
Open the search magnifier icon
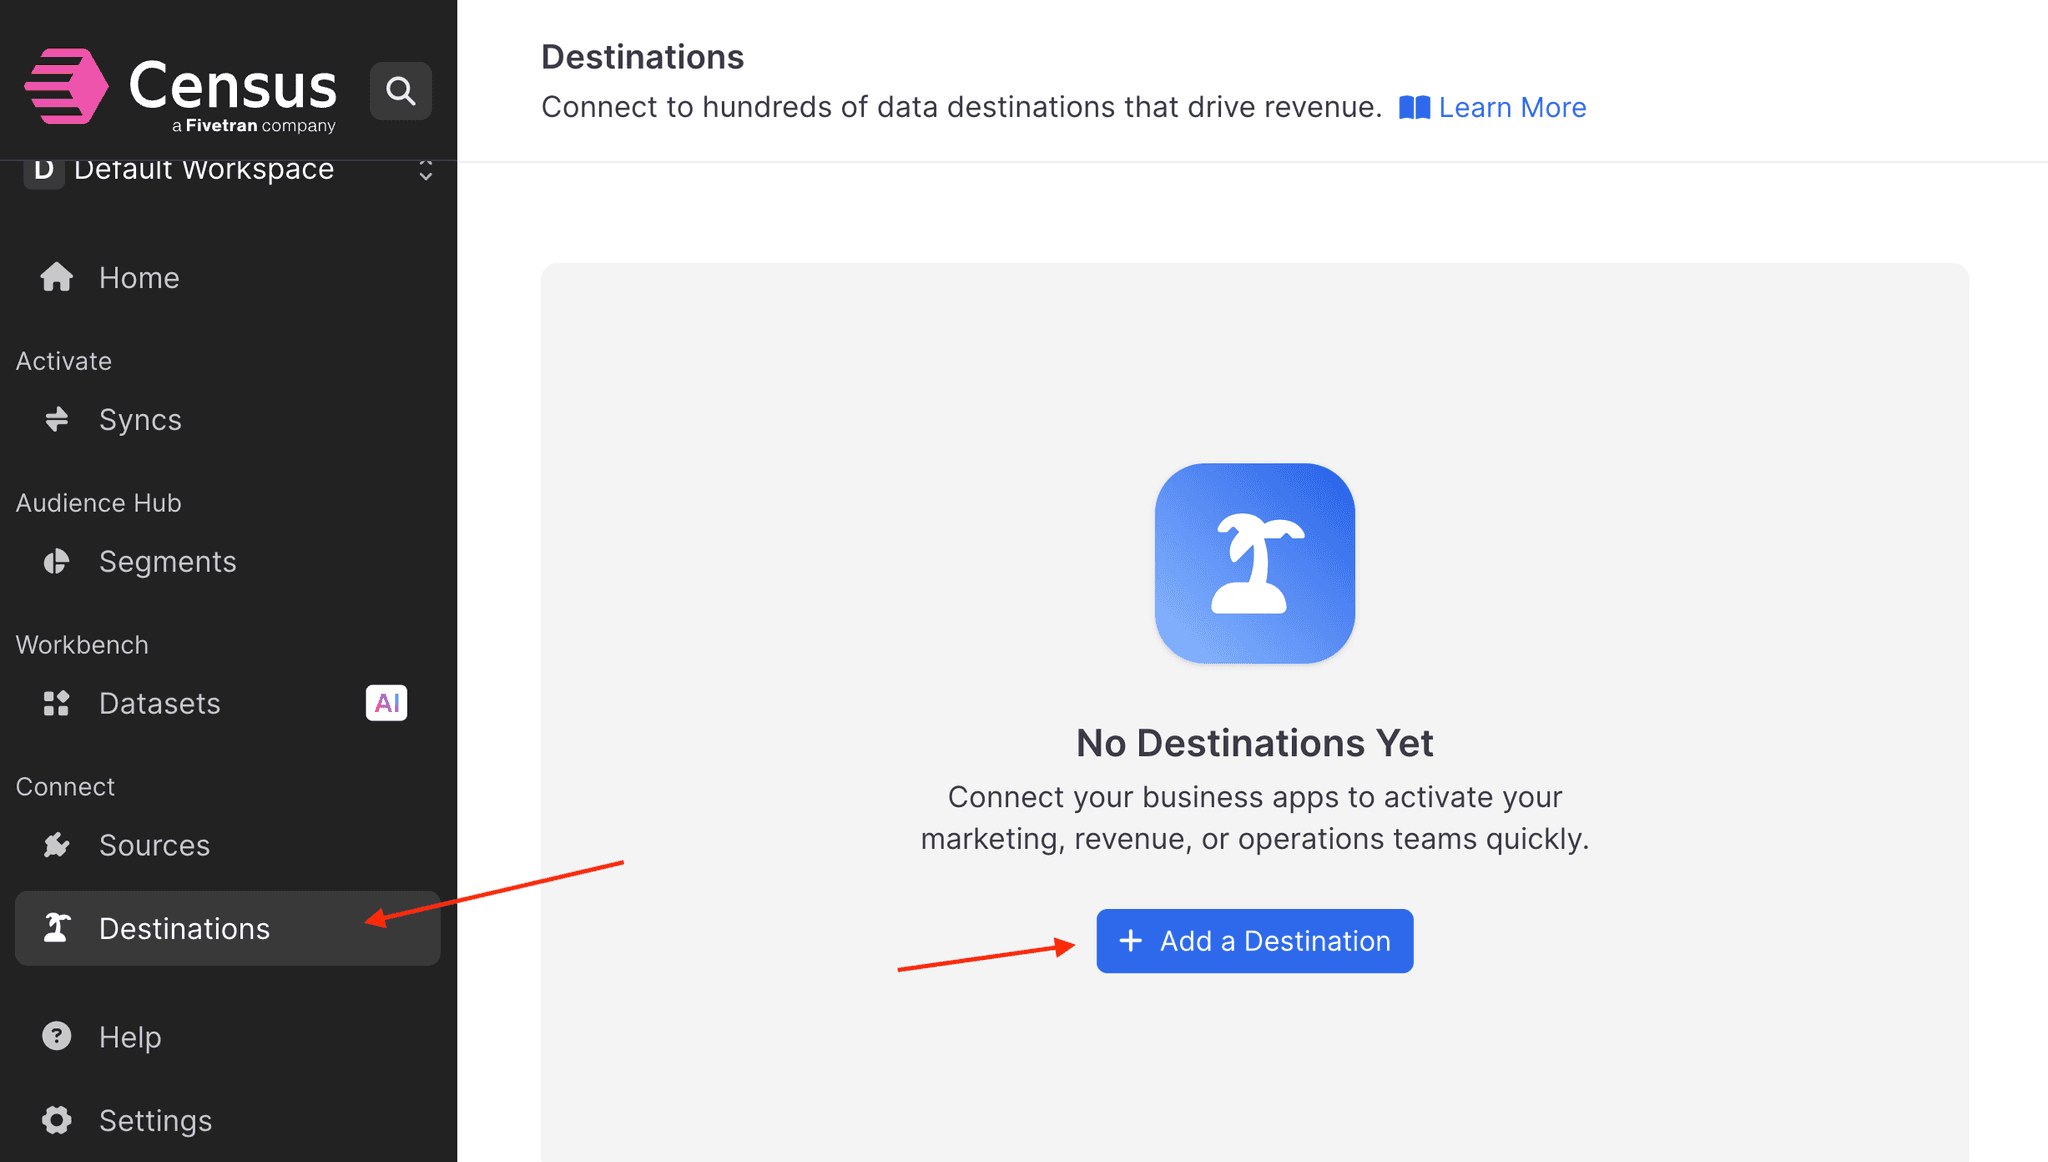pos(400,90)
